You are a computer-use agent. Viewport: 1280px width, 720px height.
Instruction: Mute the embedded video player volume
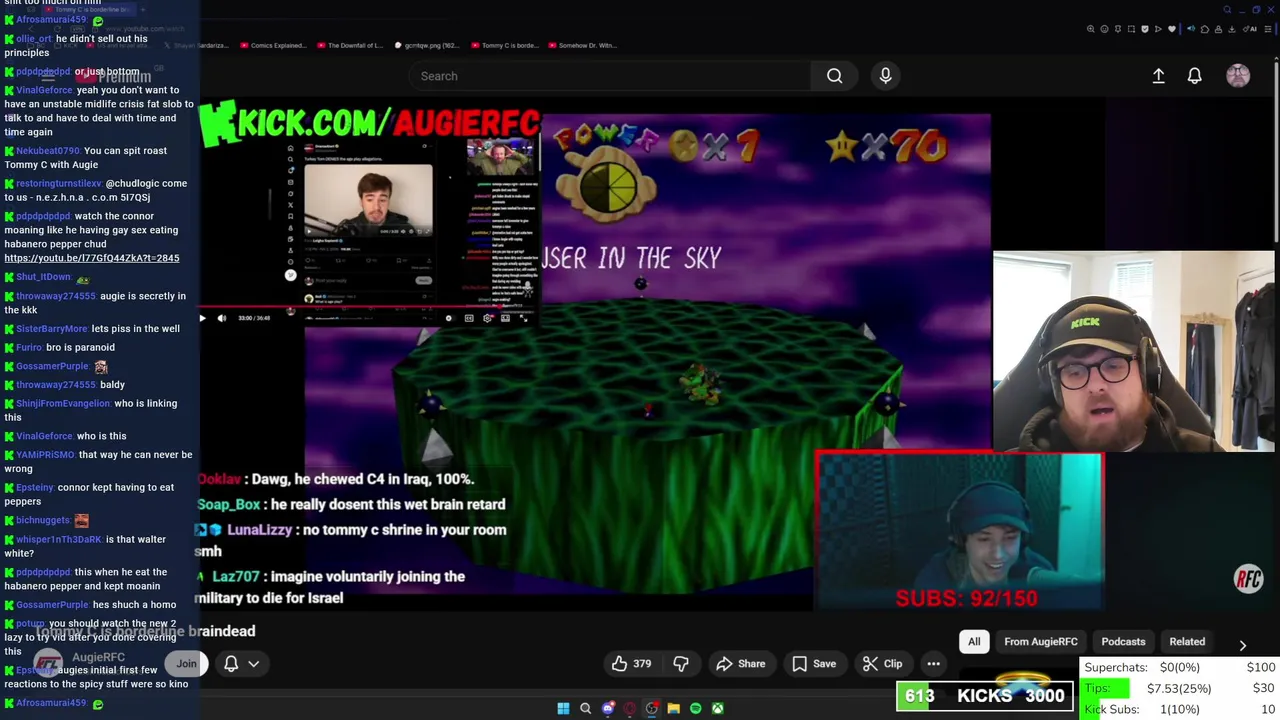click(222, 318)
